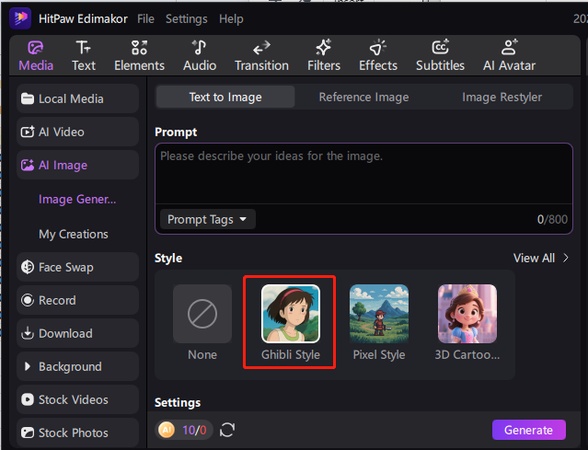588x450 pixels.
Task: Click the 10/0 credits counter
Action: [194, 430]
